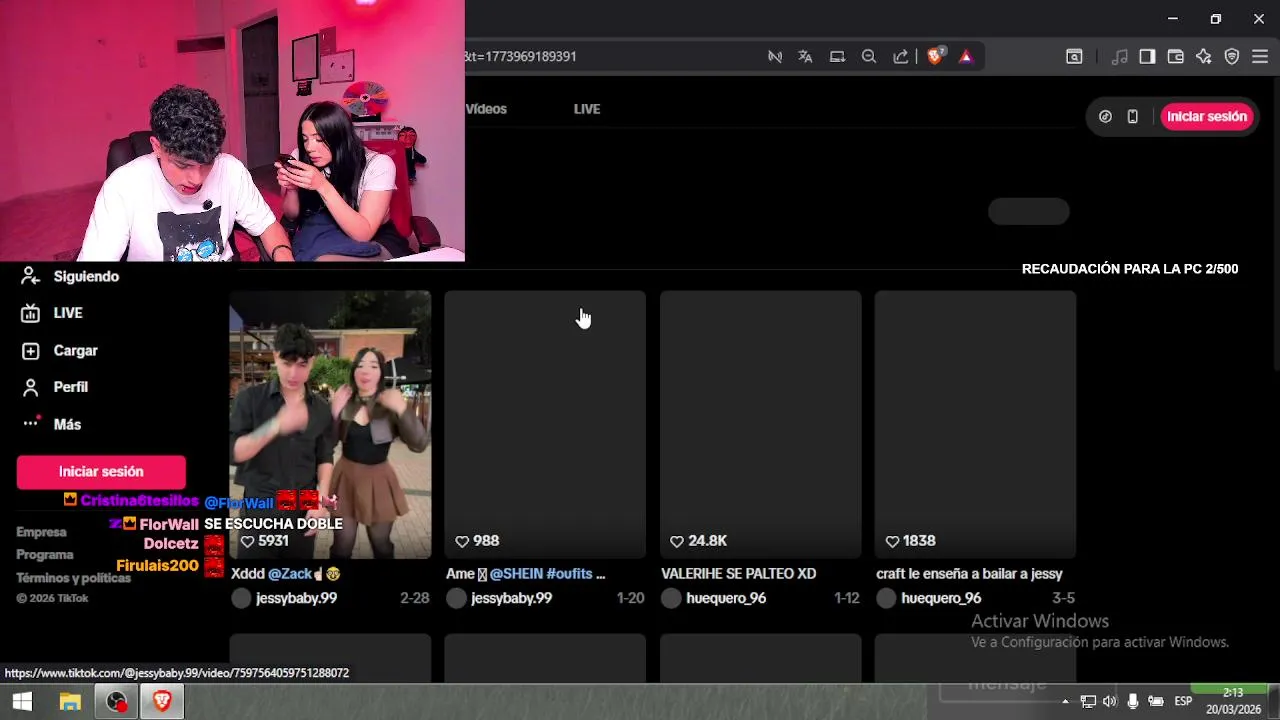Click the tab search icon in browser toolbar
1280x720 pixels.
[x=1074, y=57]
